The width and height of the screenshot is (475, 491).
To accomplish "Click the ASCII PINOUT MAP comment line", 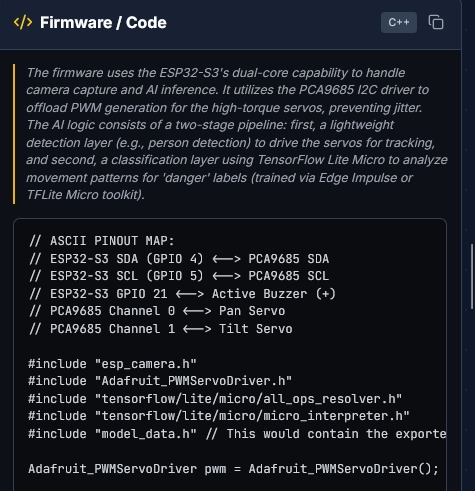I will tap(102, 241).
